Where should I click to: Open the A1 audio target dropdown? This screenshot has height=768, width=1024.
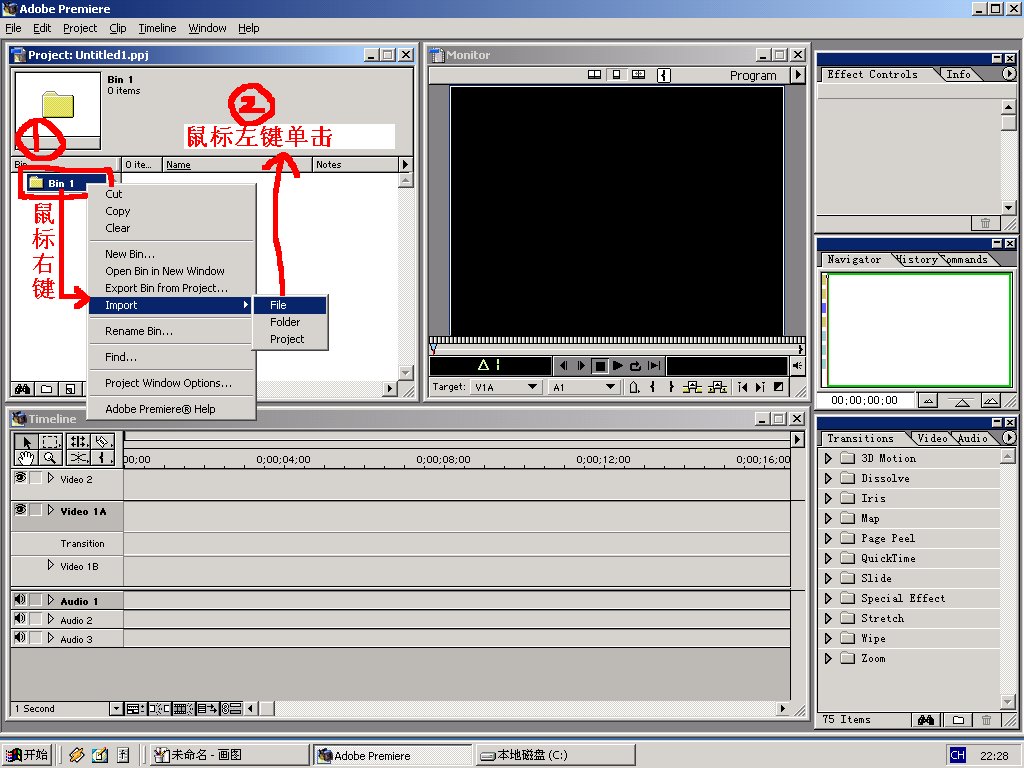[584, 387]
